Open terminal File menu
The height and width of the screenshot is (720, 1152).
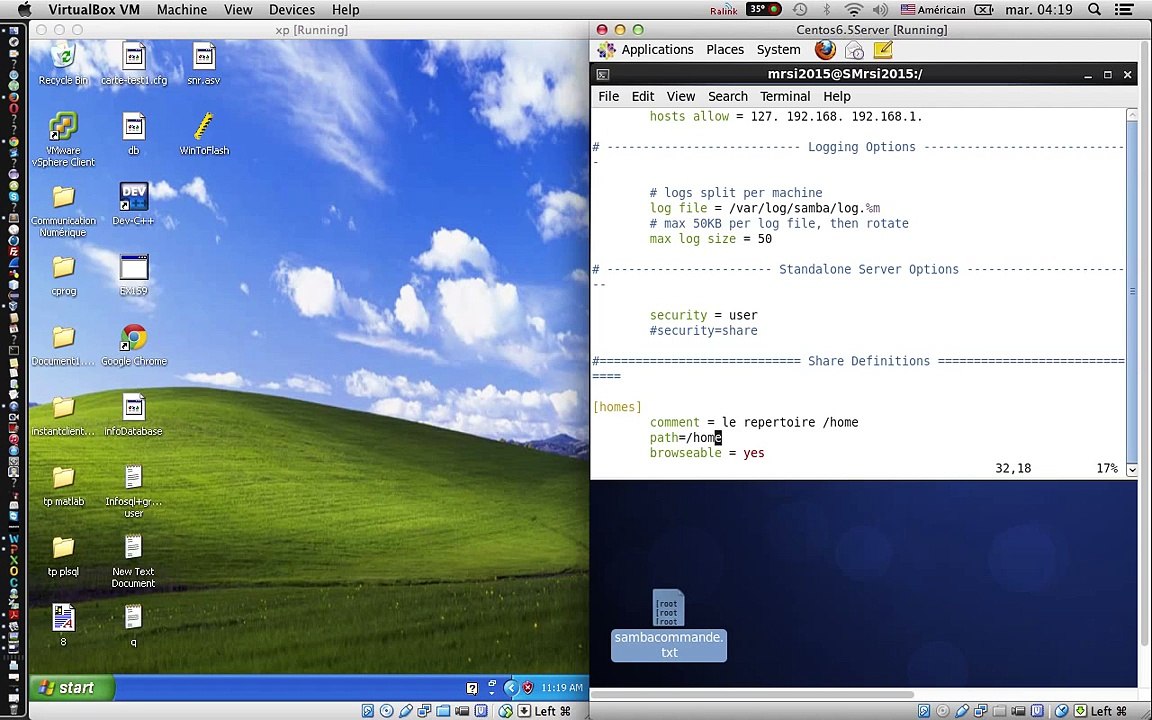click(608, 96)
